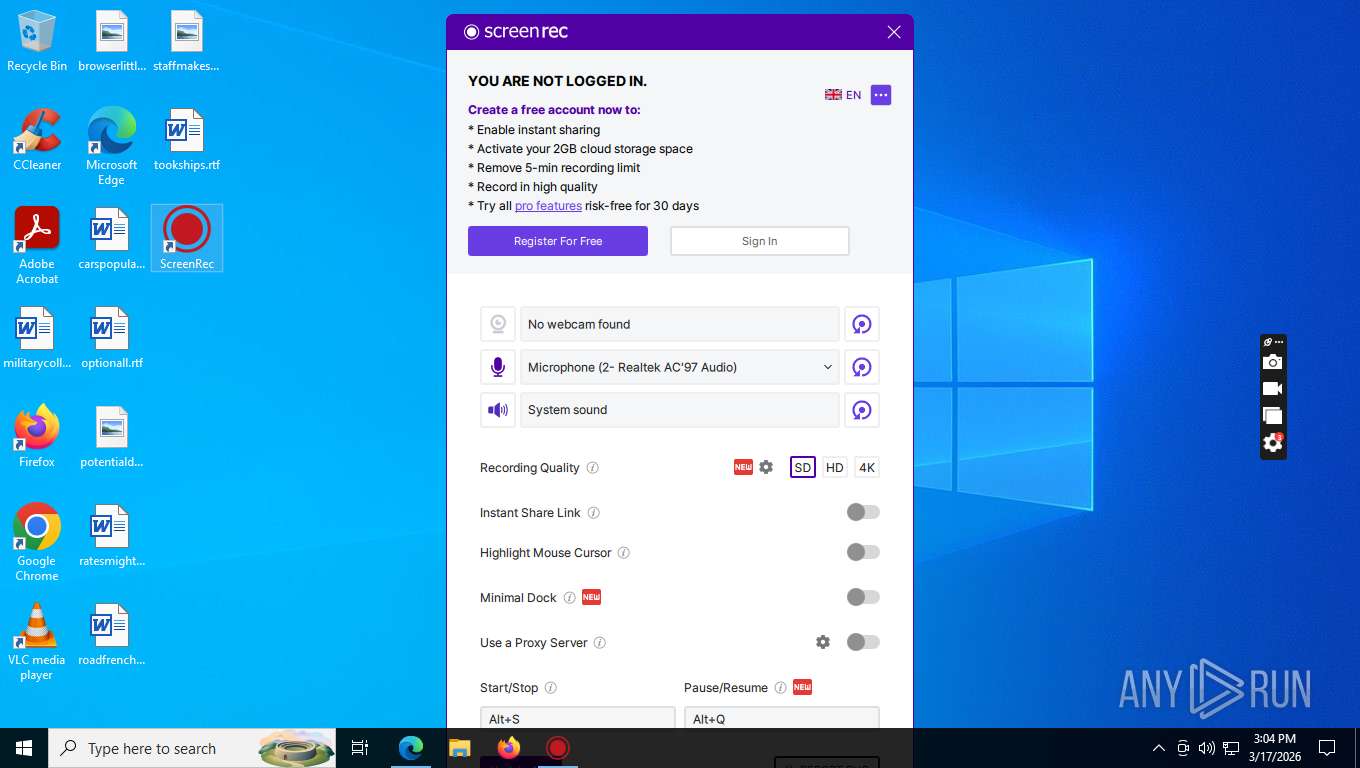Click the webcam icon beside No webcam found
Viewport: 1360px width, 768px height.
pos(498,324)
